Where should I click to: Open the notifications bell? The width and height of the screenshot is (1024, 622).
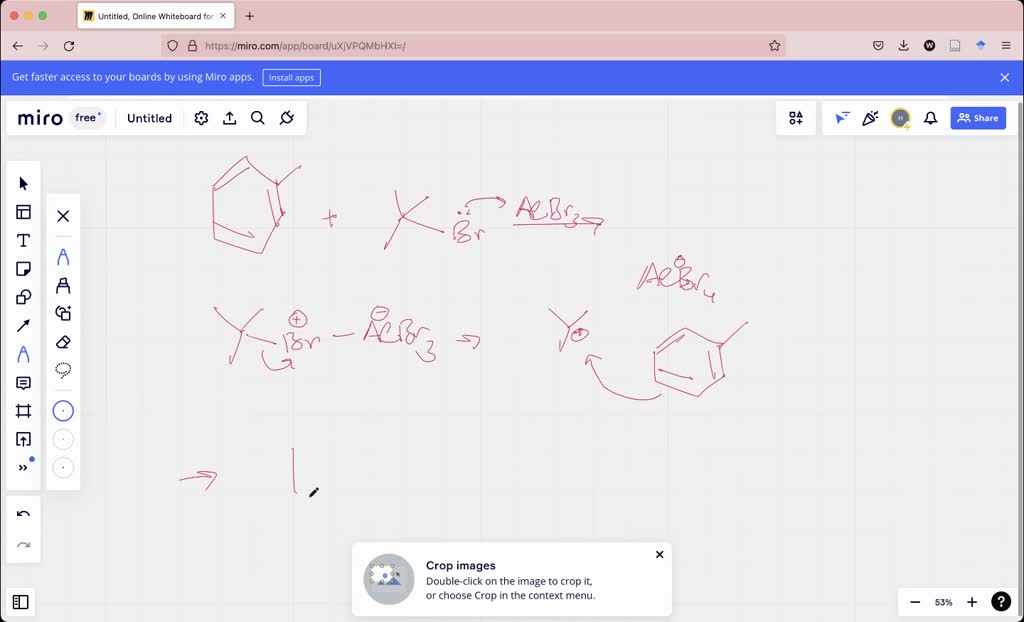(930, 118)
